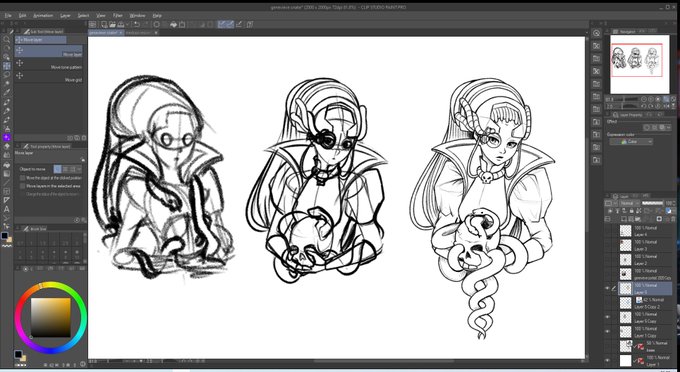
Task: Select the Gradient tool
Action: pos(7,174)
